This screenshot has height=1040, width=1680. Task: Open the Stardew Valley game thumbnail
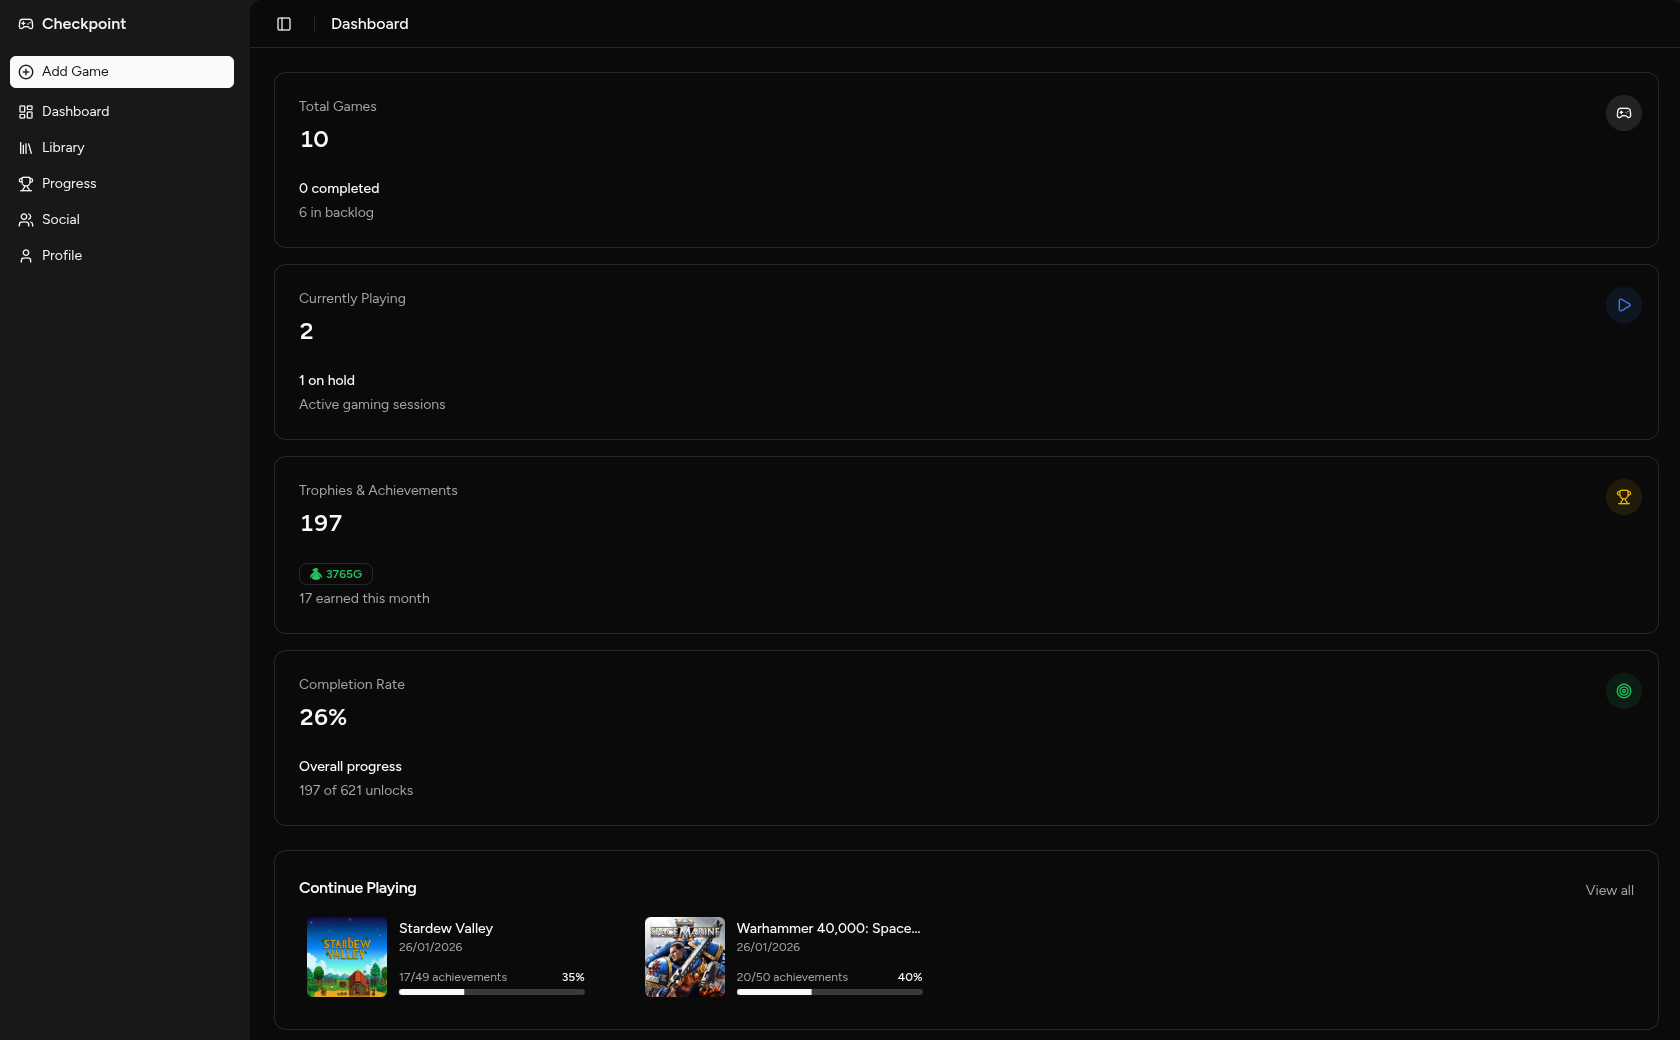pos(346,957)
